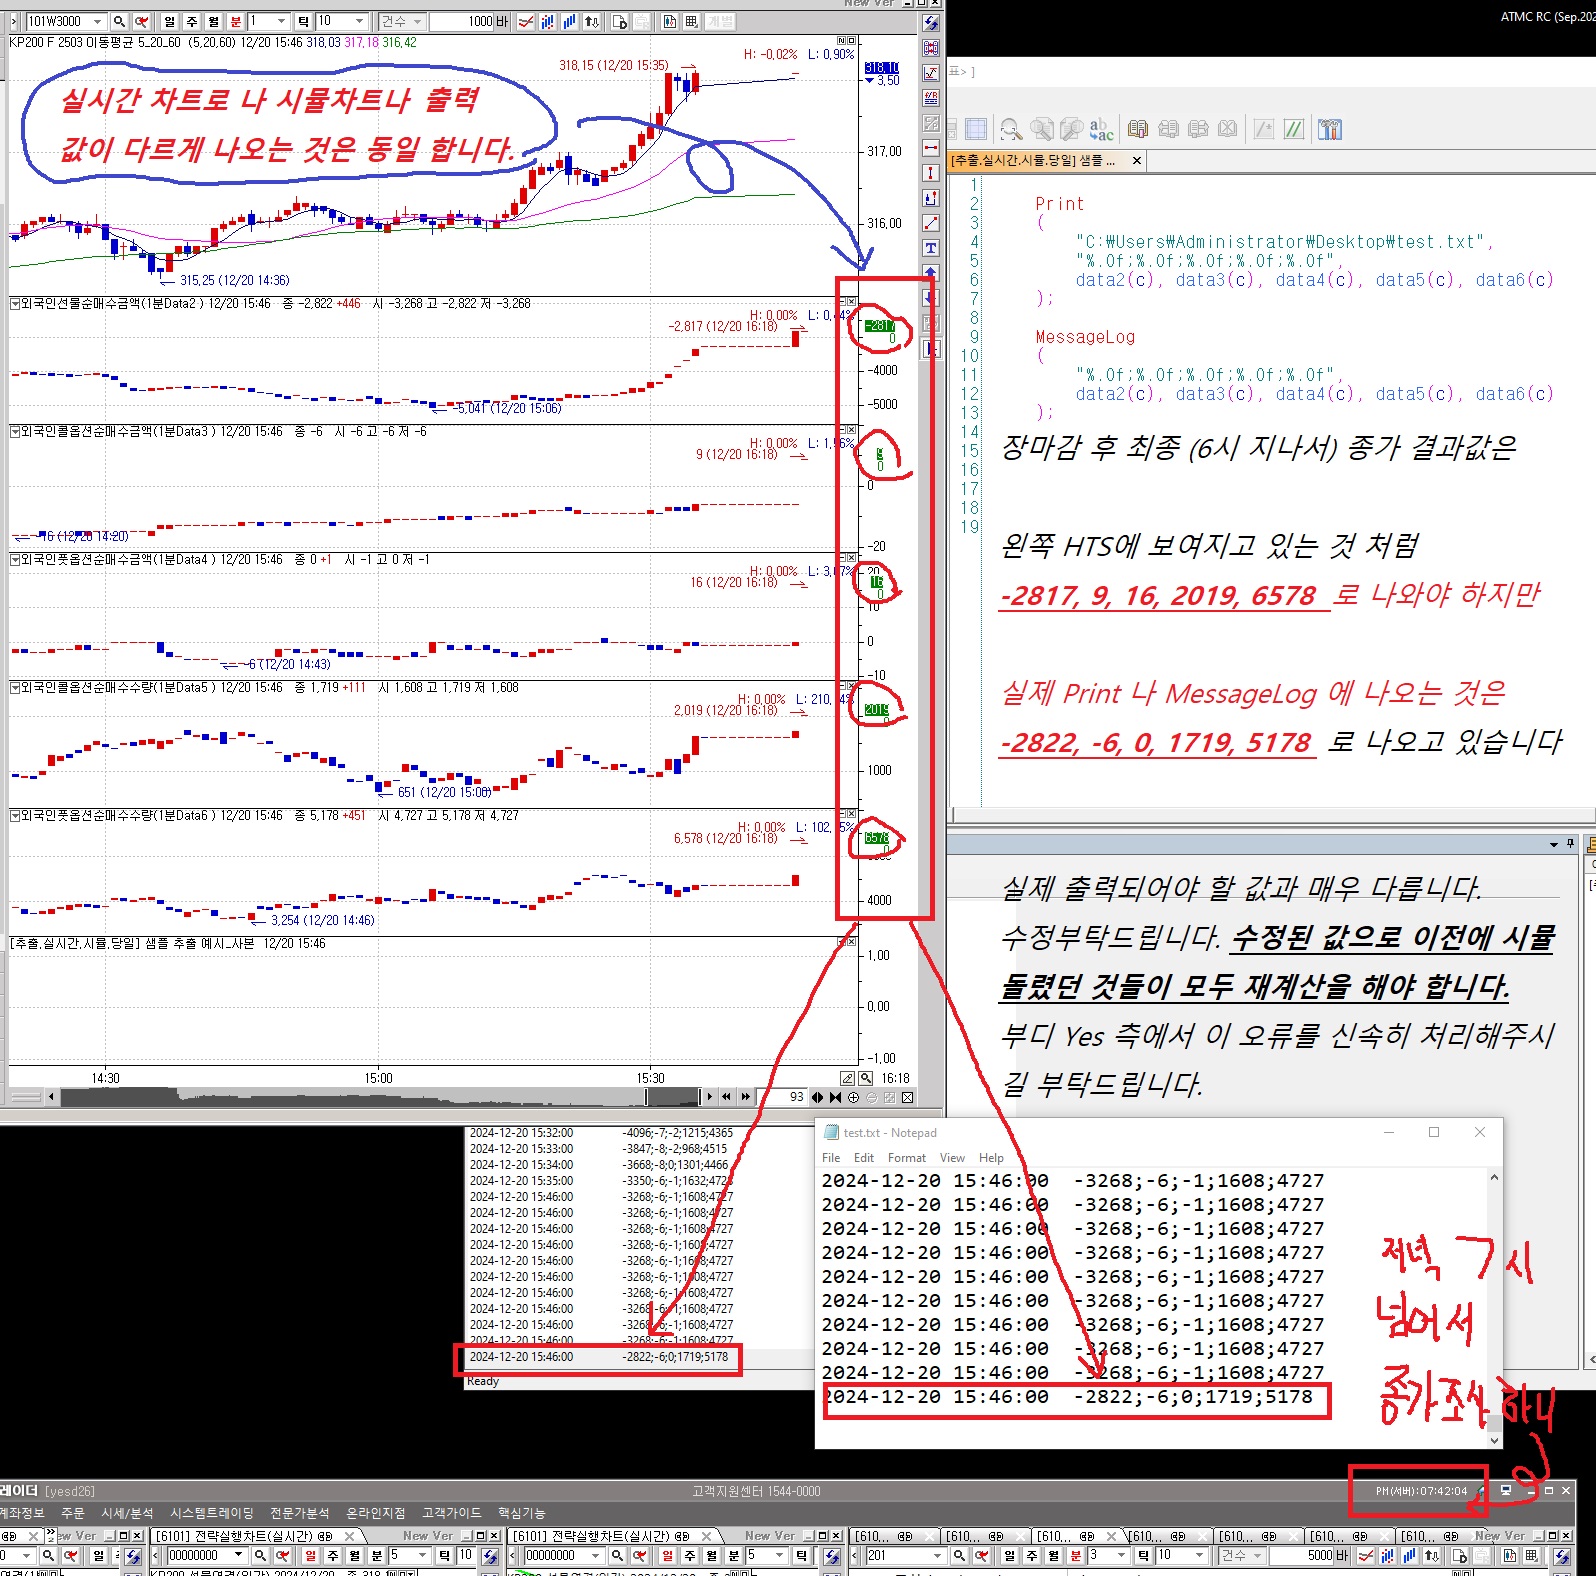Open the Find tool in code editor toolbar
1596x1576 pixels.
tap(1011, 129)
